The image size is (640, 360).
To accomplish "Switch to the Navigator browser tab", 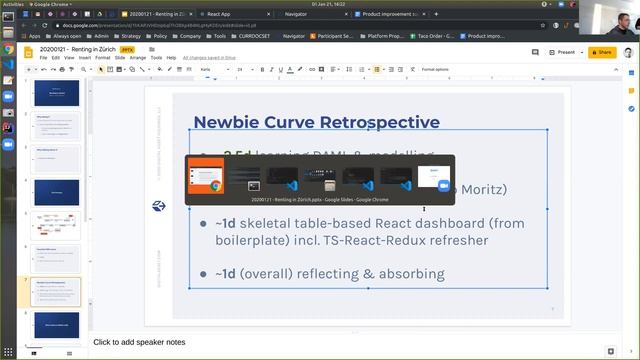I will 312,14.
